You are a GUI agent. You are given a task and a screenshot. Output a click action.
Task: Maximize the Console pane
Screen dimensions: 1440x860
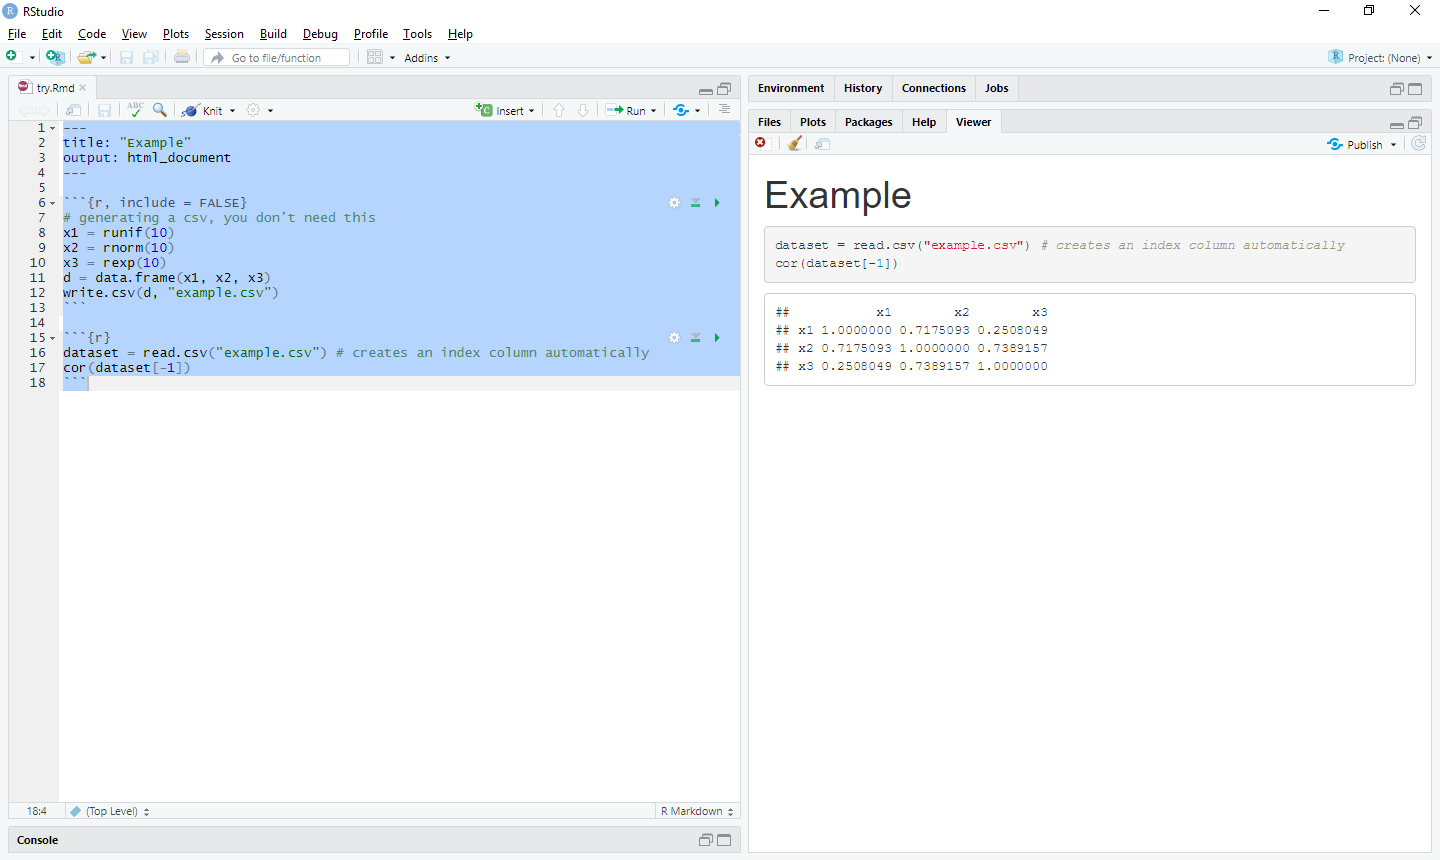(x=725, y=840)
